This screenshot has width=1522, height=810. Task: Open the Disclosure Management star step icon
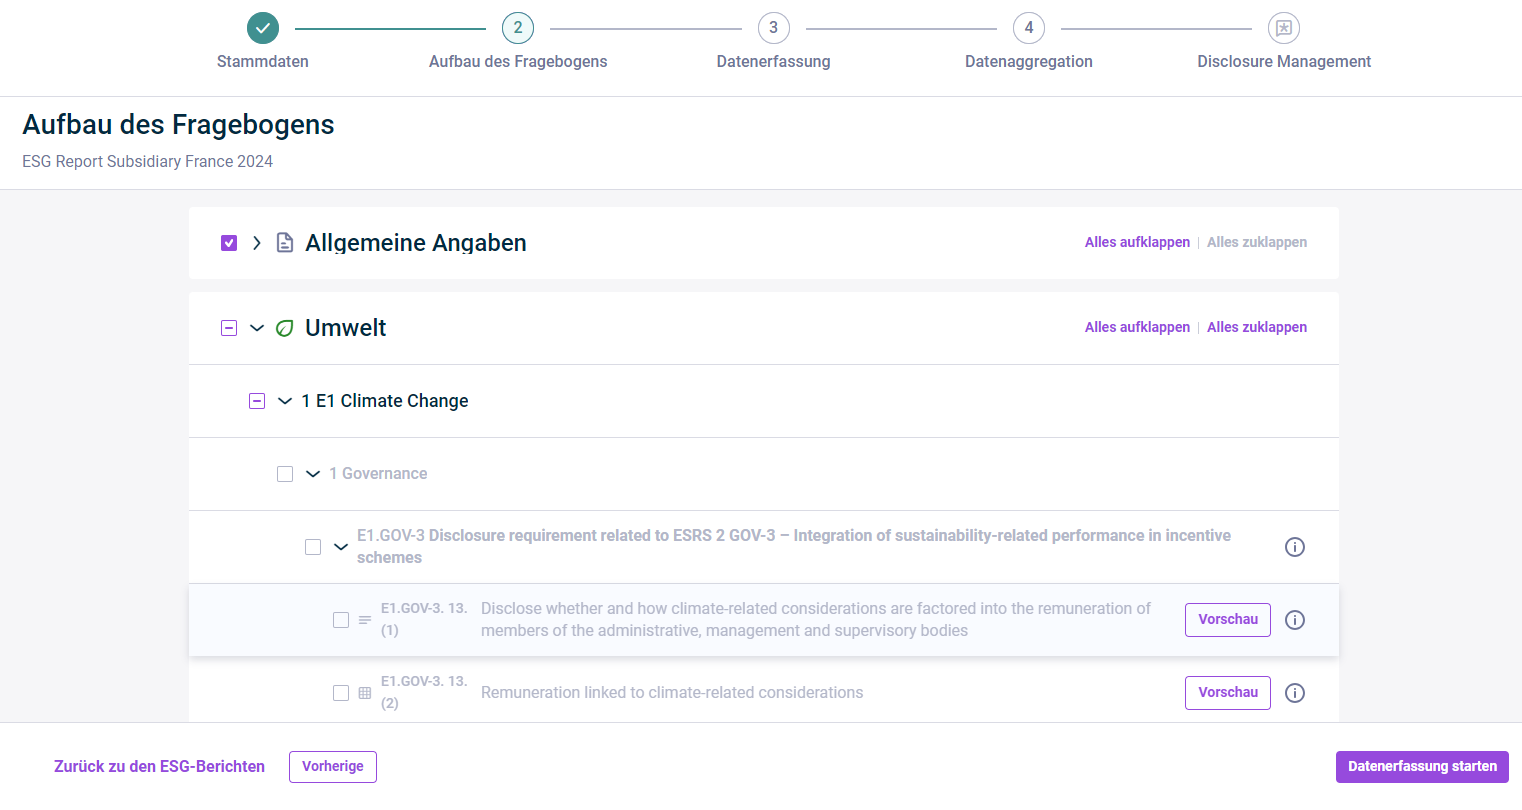tap(1284, 28)
